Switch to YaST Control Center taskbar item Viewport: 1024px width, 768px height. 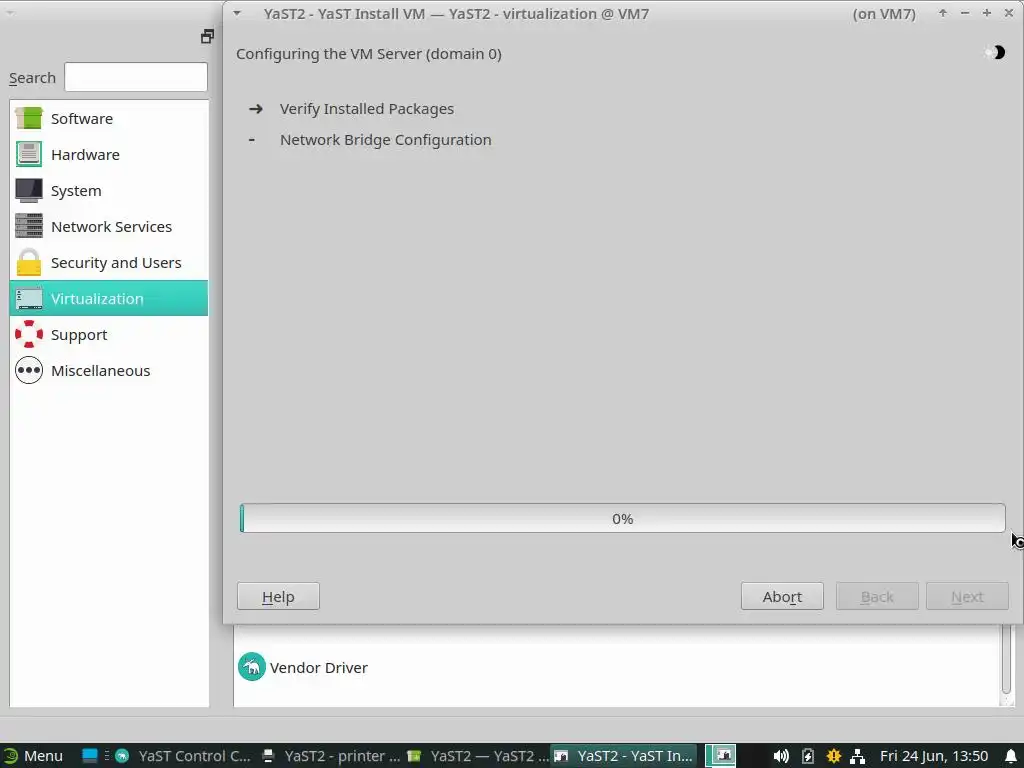[x=184, y=756]
